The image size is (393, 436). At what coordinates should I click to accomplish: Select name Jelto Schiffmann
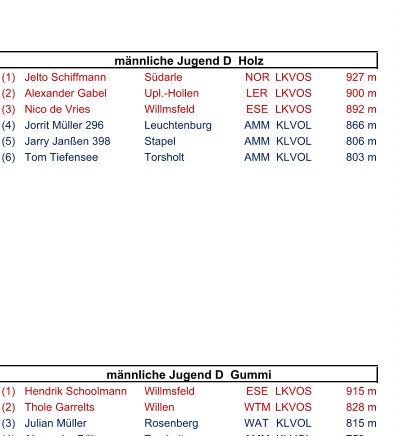pos(65,77)
